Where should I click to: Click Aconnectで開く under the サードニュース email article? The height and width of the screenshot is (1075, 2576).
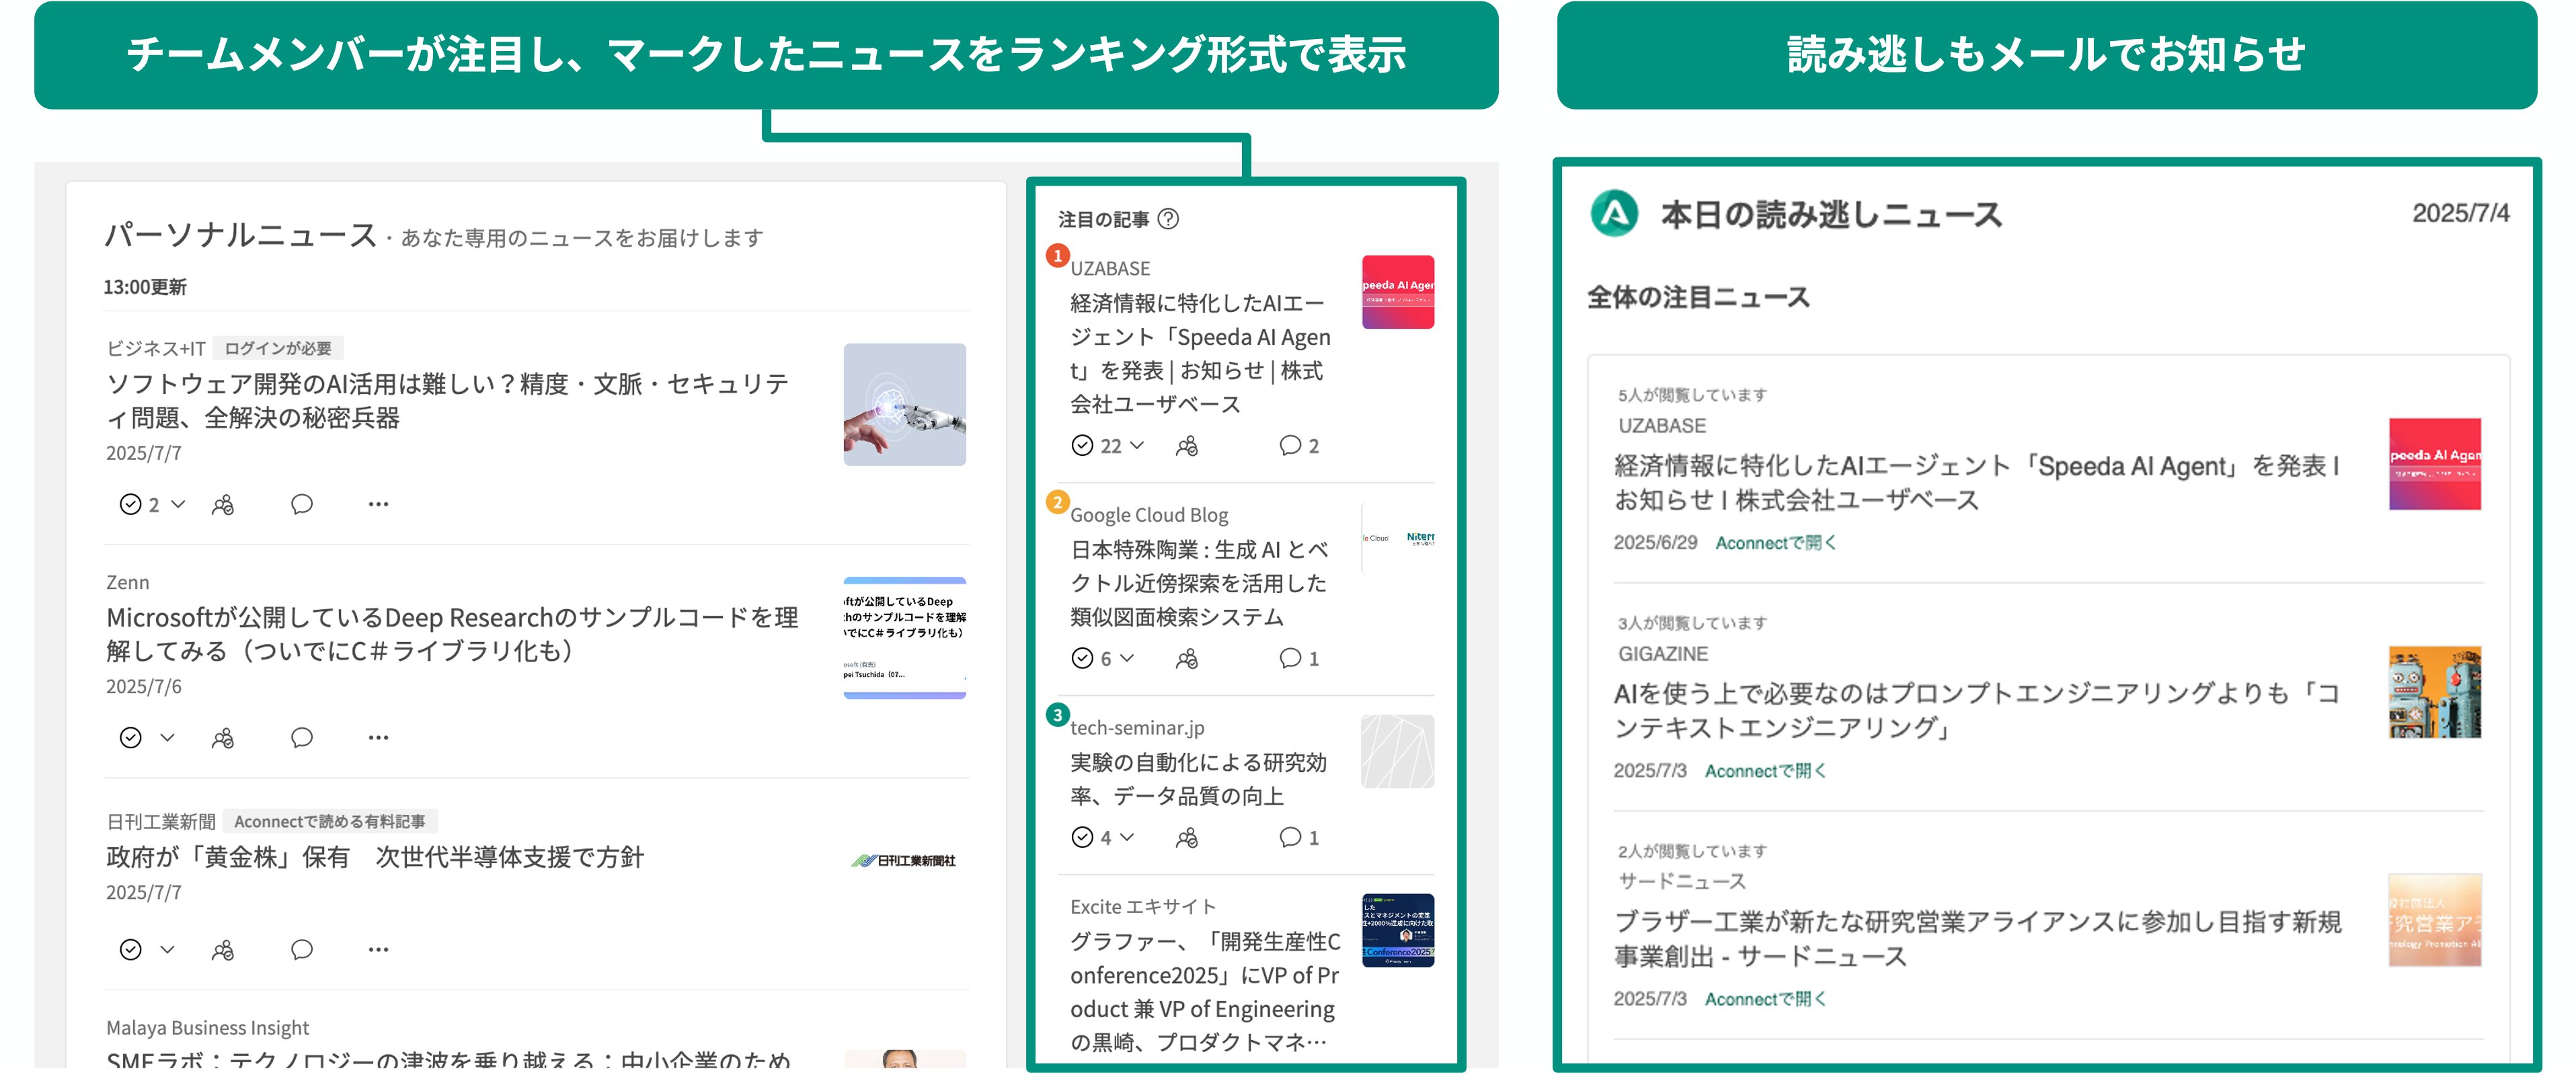pos(1765,998)
